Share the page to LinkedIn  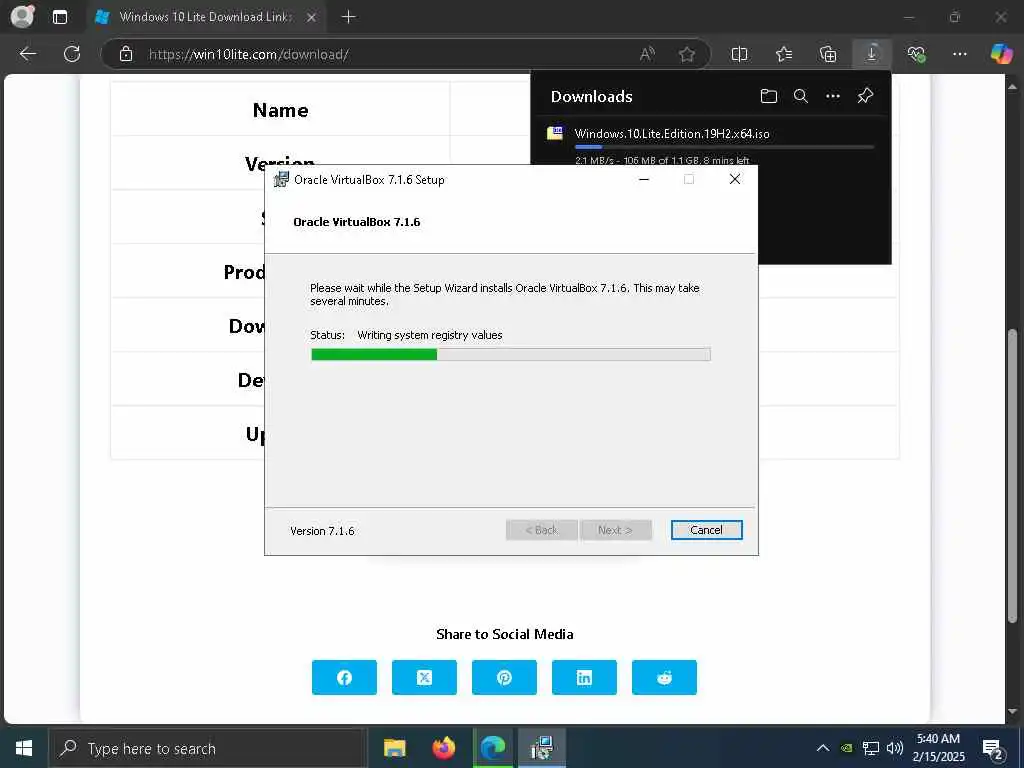pyautogui.click(x=584, y=678)
